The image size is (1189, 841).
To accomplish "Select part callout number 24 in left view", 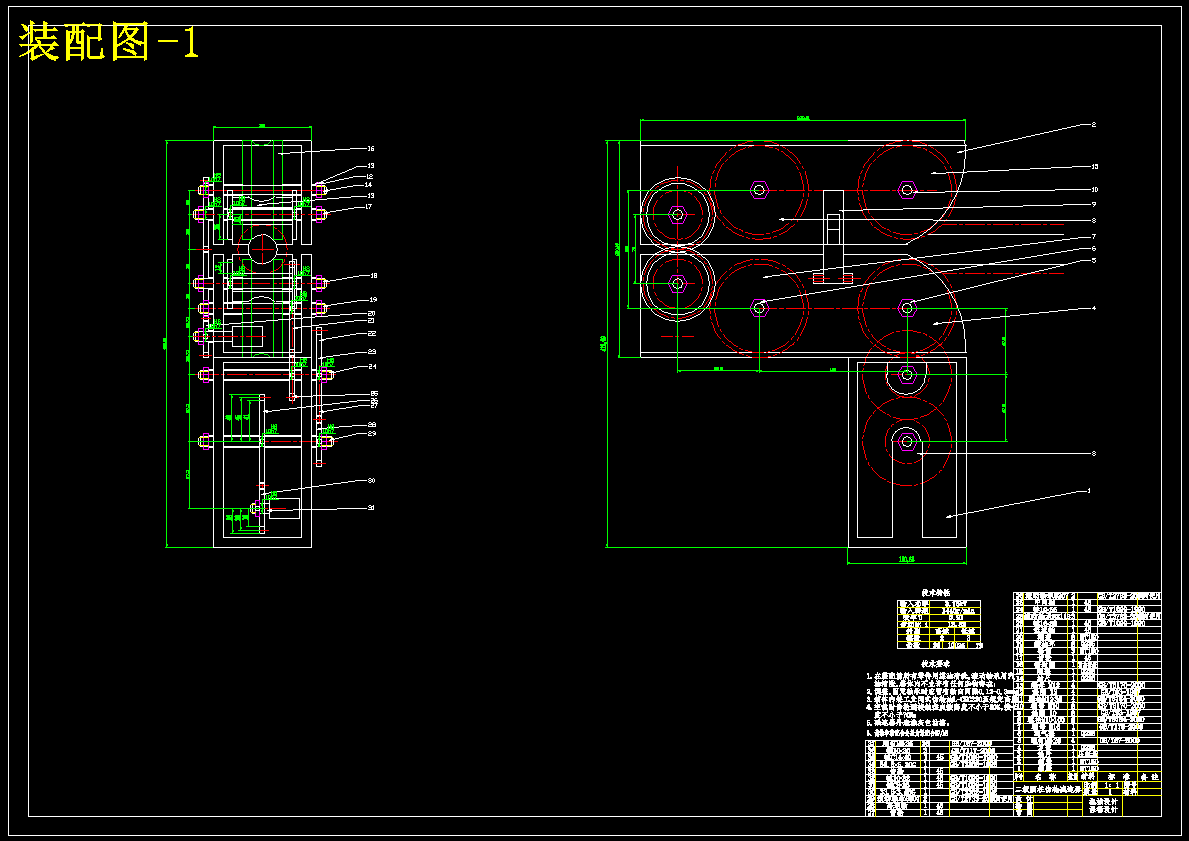I will [x=372, y=366].
